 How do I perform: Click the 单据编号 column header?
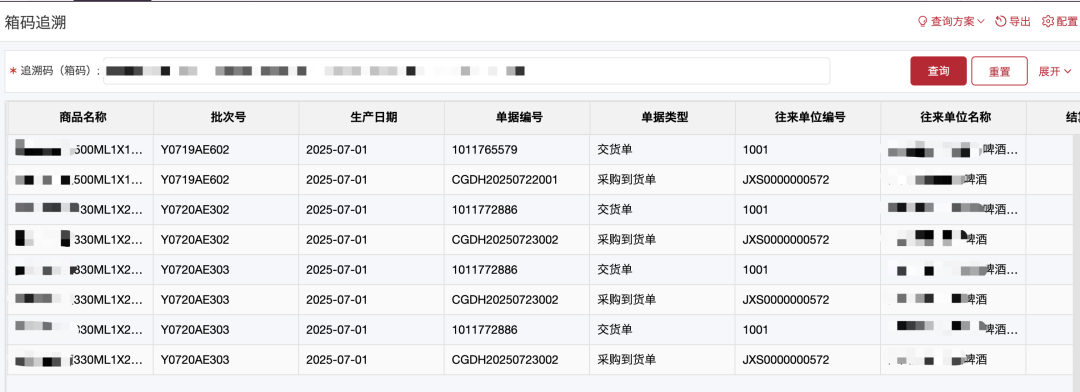519,117
